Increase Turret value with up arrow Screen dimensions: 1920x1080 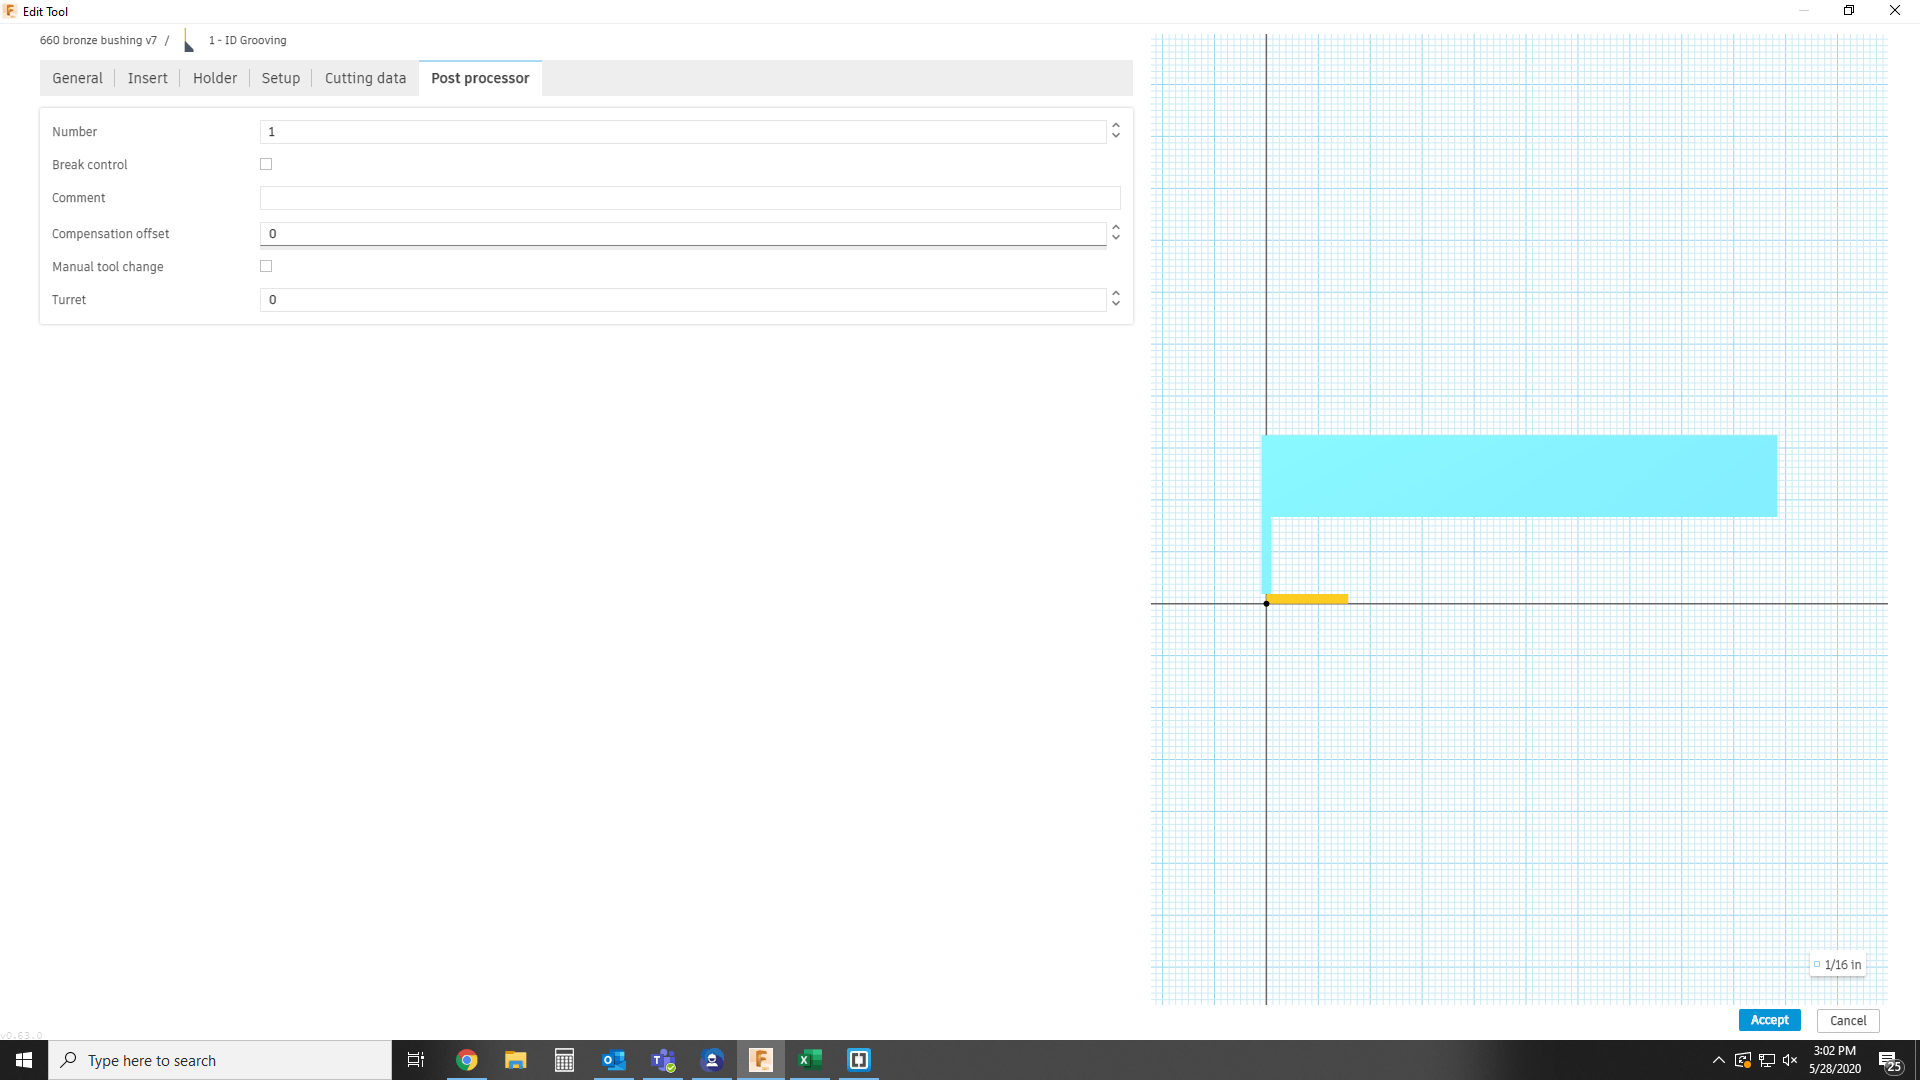point(1116,294)
